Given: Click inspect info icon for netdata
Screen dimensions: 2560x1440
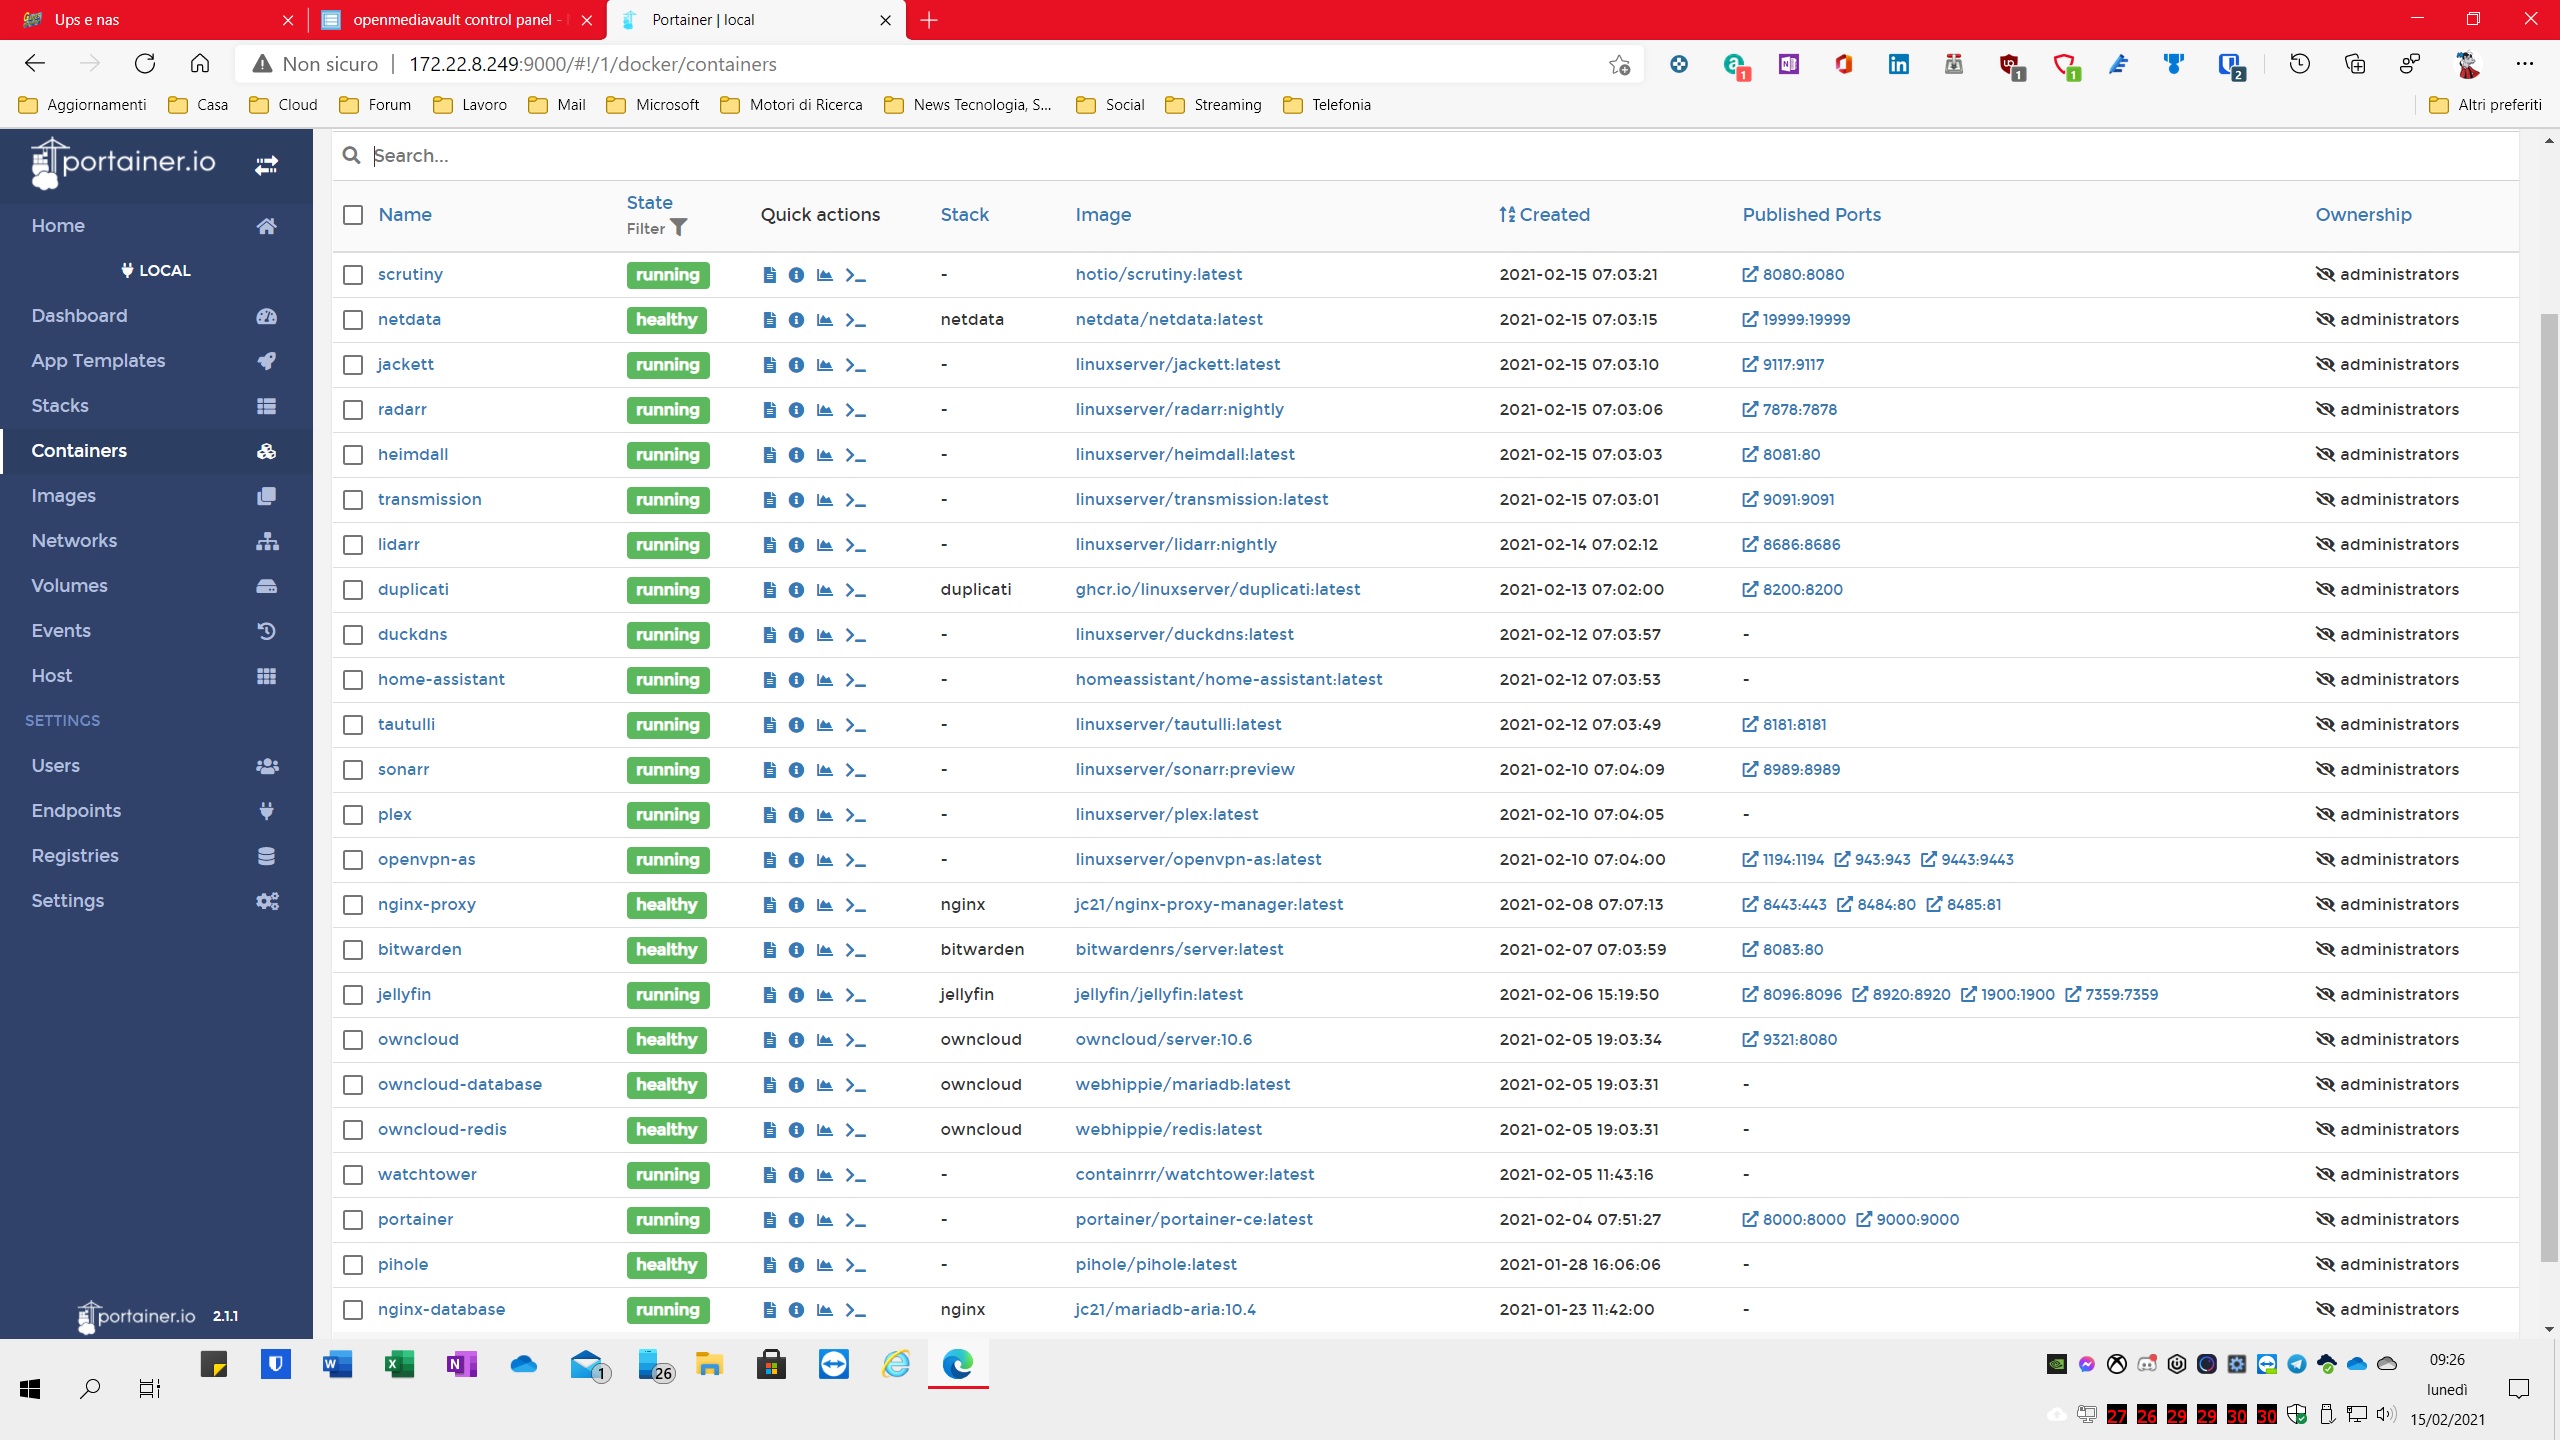Looking at the screenshot, I should [x=796, y=320].
